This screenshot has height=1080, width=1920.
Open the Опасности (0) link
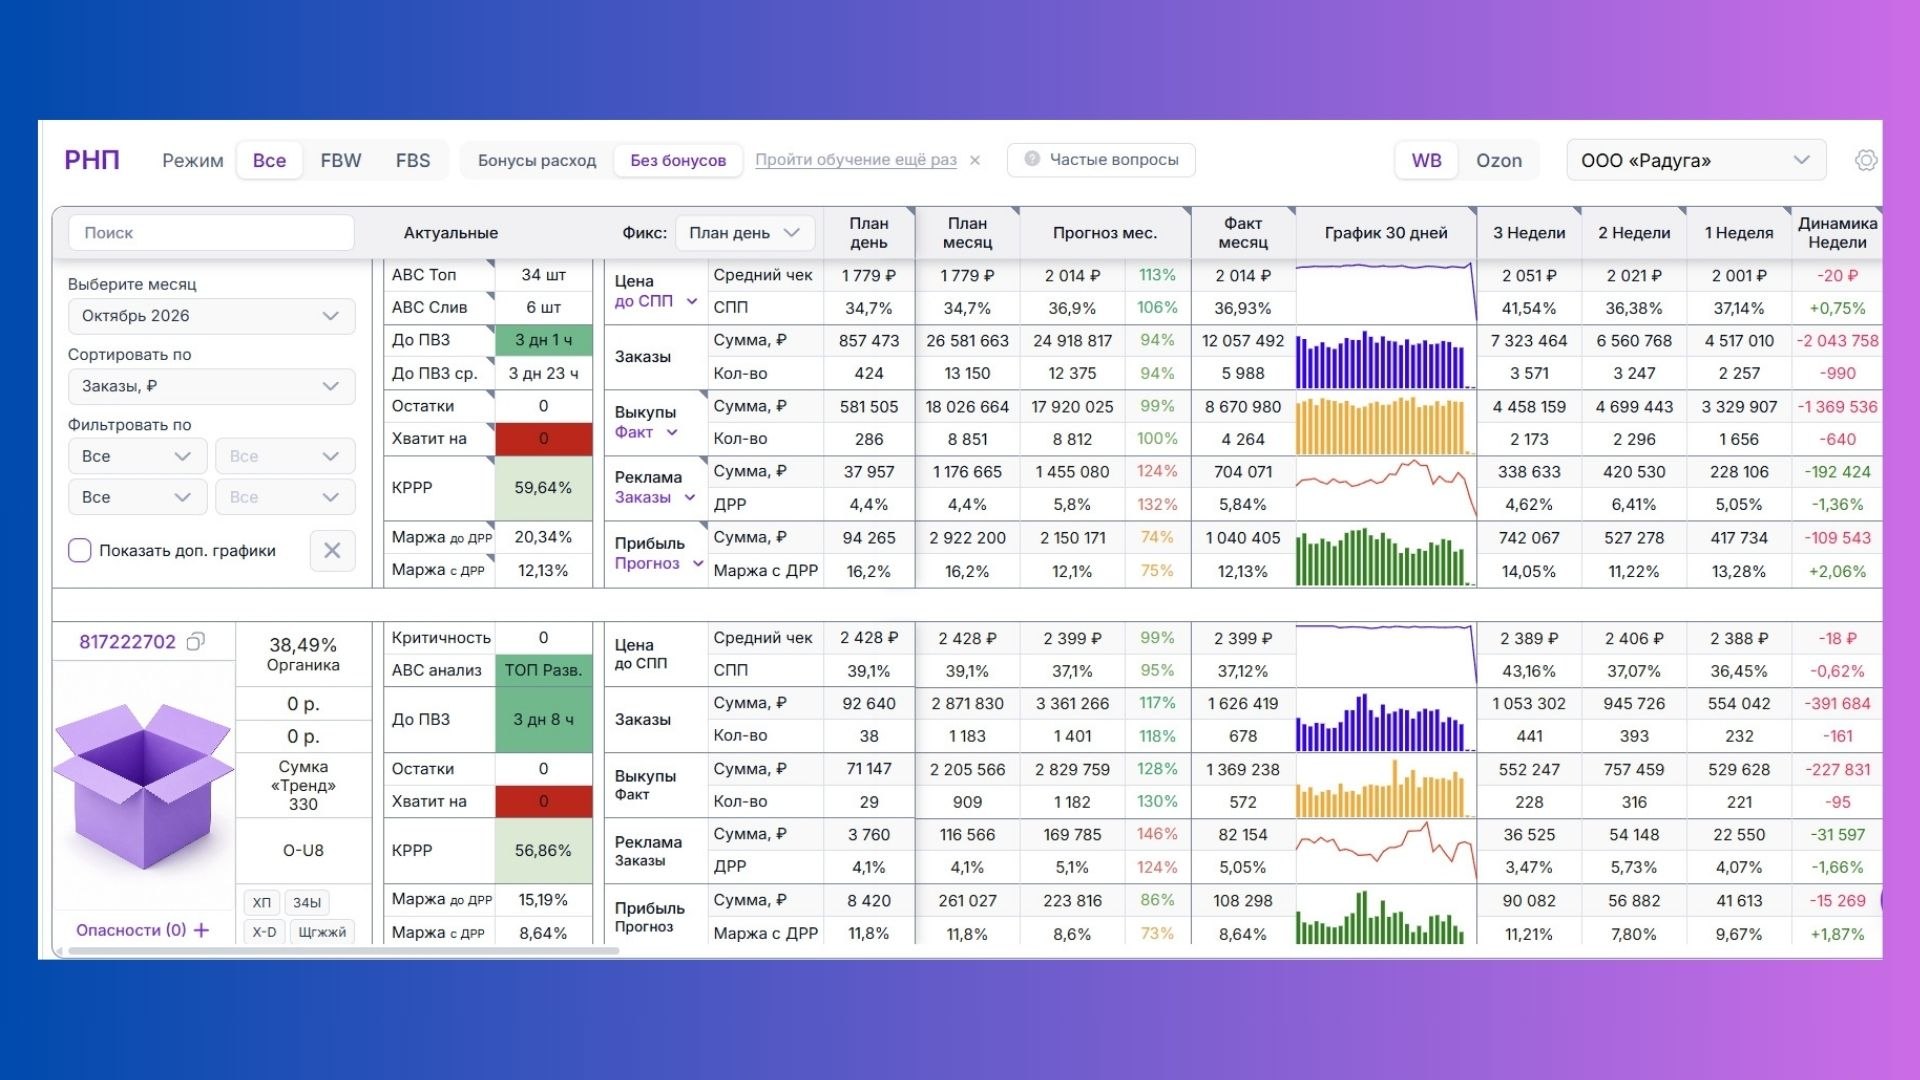point(131,930)
